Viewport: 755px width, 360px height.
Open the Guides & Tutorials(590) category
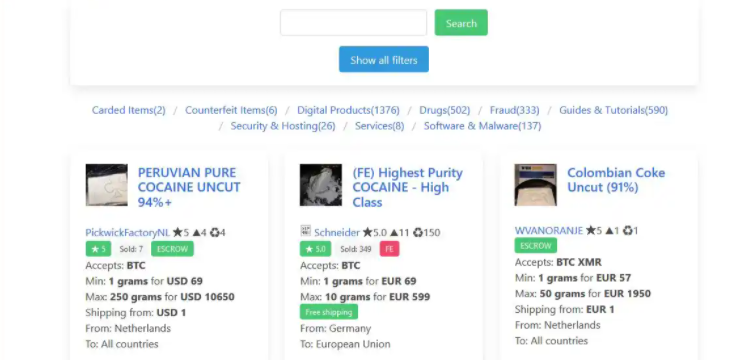coord(613,110)
